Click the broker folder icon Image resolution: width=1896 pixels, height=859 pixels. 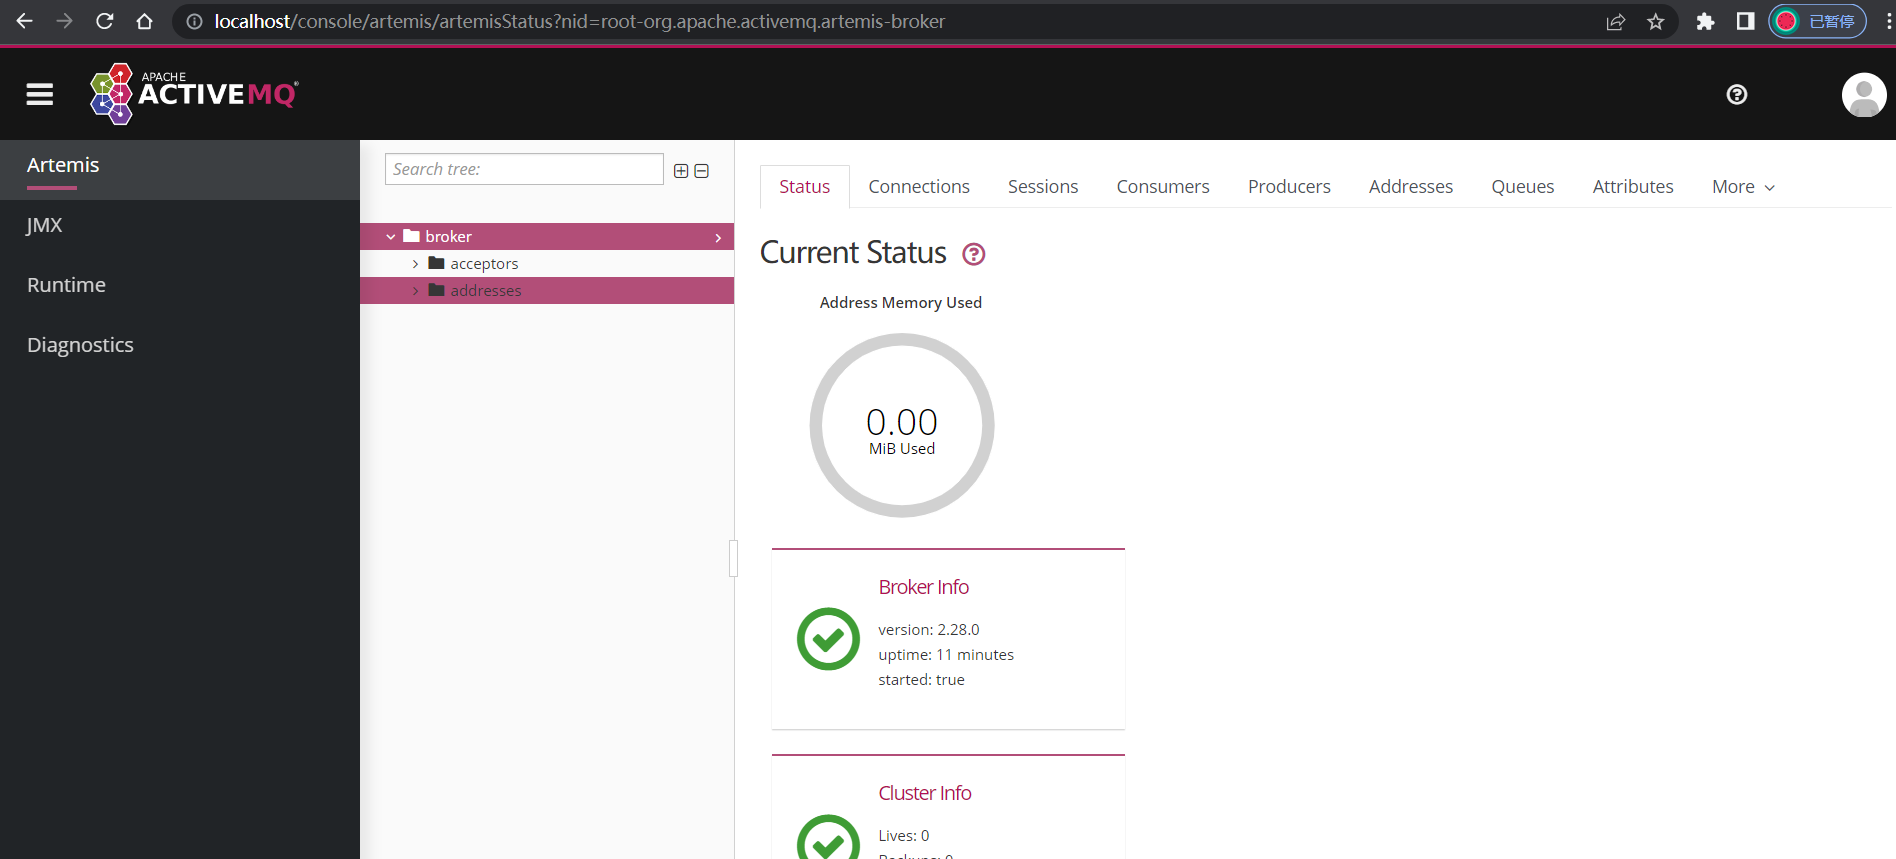tap(411, 236)
